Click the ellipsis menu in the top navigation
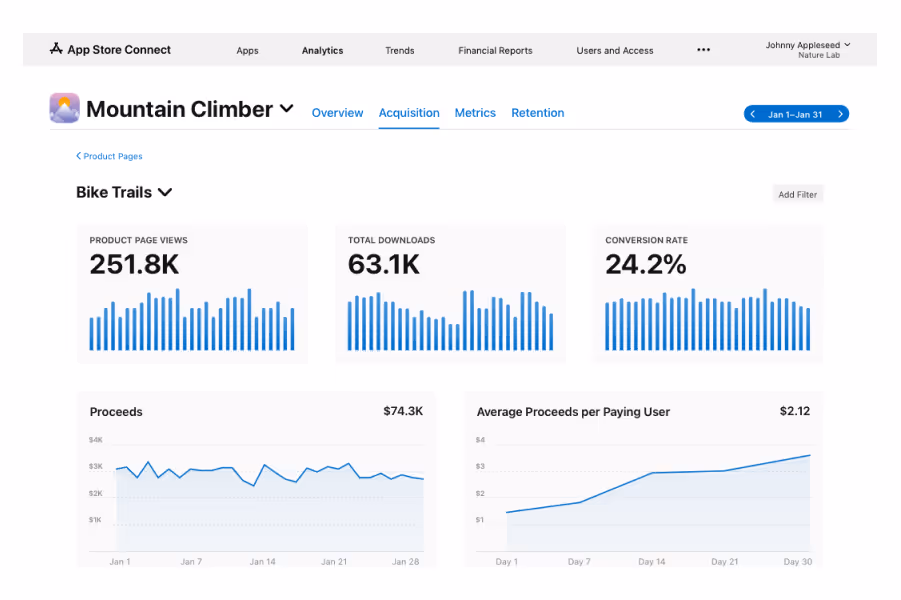901x600 pixels. 703,49
